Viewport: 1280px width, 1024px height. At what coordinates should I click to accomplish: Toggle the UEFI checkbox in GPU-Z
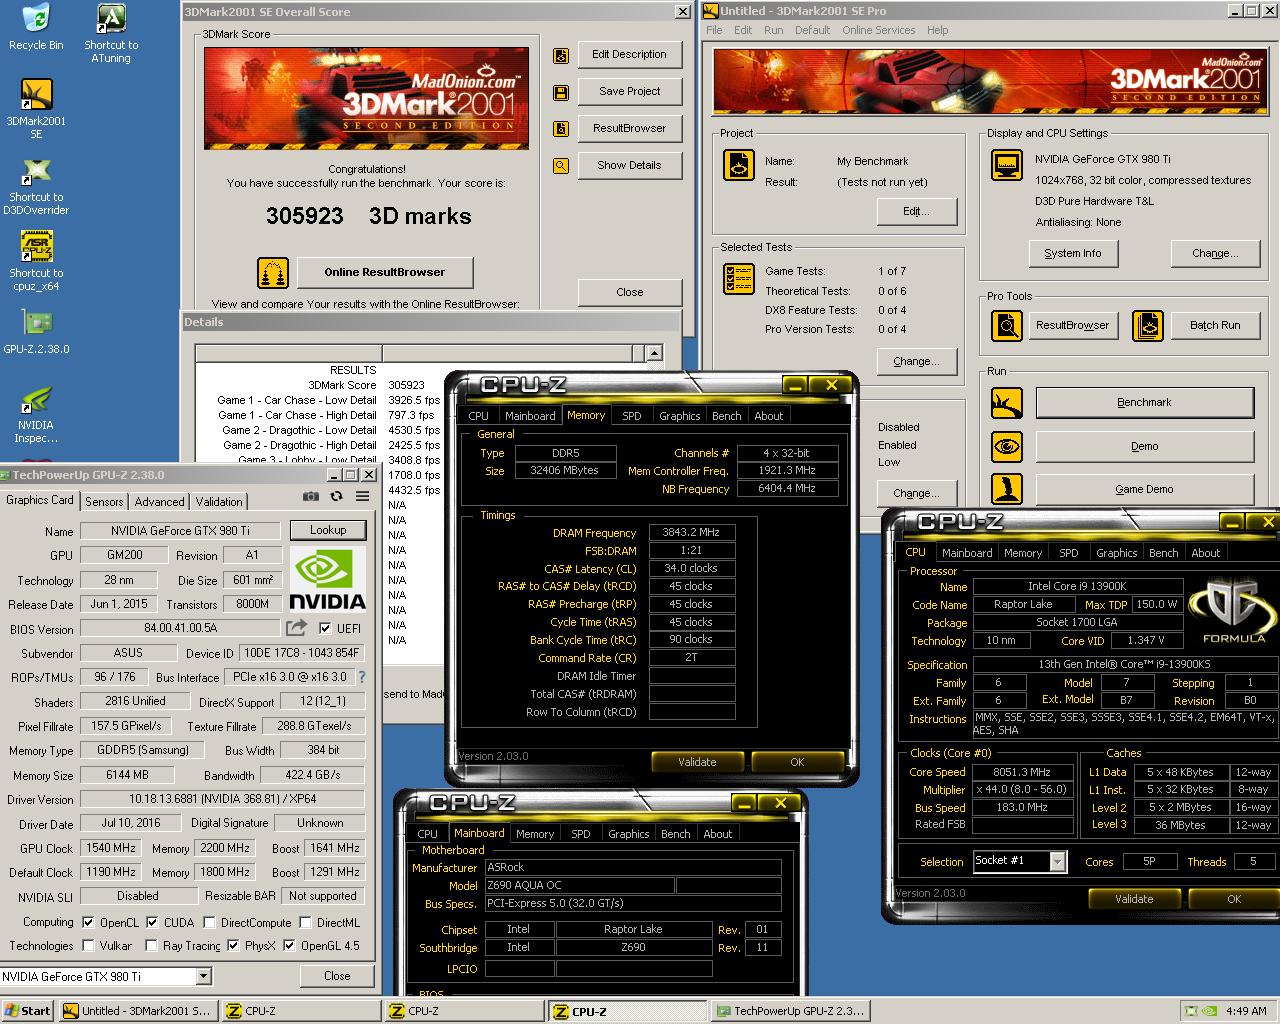[324, 629]
